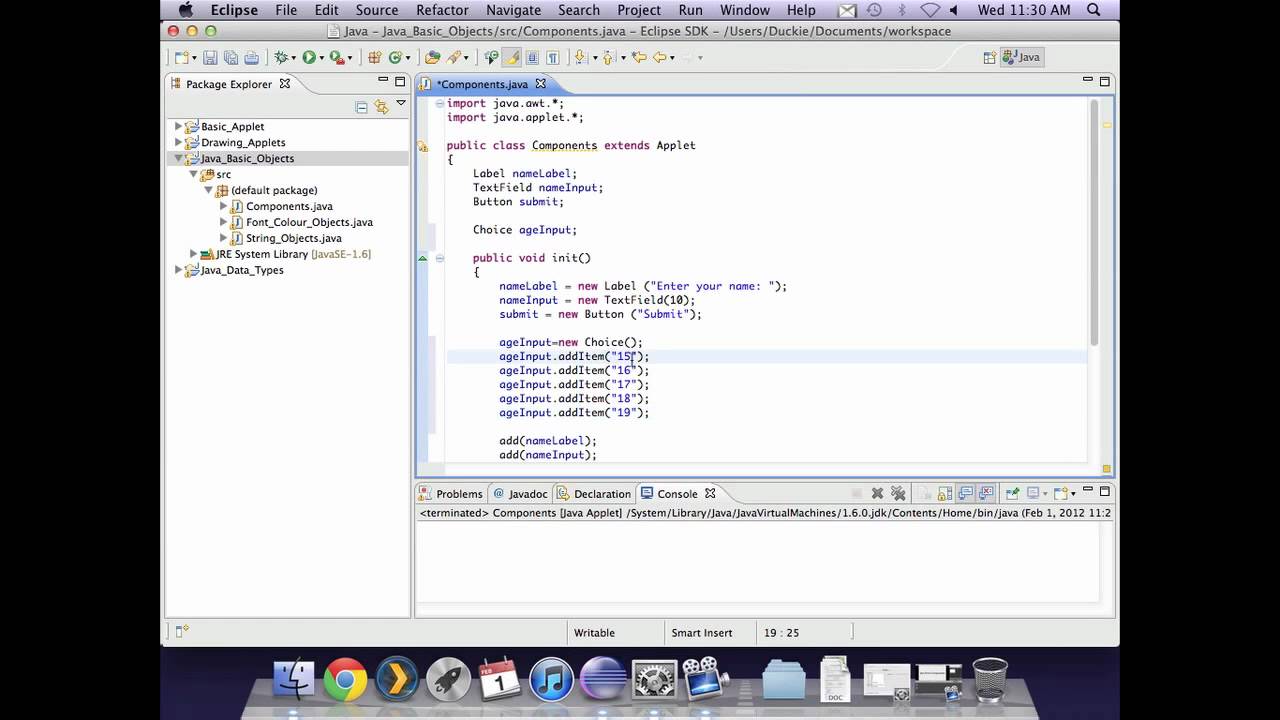Click Remove Launch X icon in Console
The height and width of the screenshot is (720, 1280).
pyautogui.click(x=877, y=493)
